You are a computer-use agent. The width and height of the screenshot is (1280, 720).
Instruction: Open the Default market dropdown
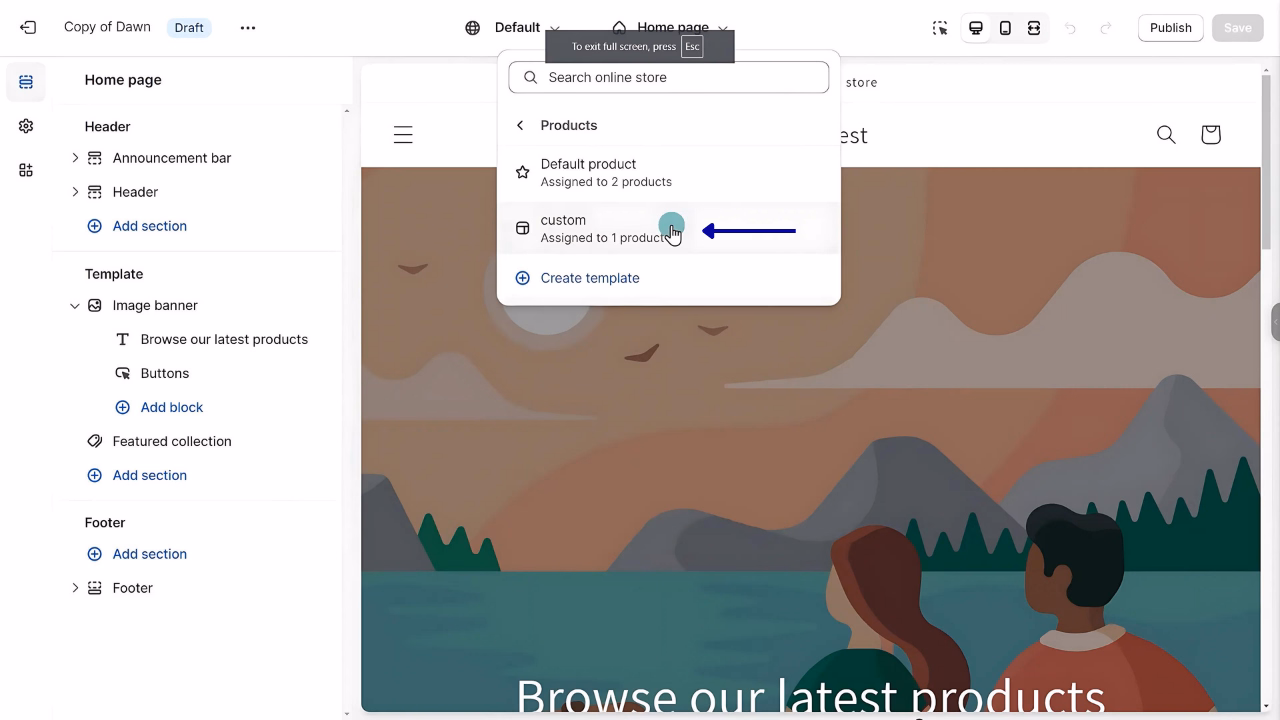(x=513, y=28)
